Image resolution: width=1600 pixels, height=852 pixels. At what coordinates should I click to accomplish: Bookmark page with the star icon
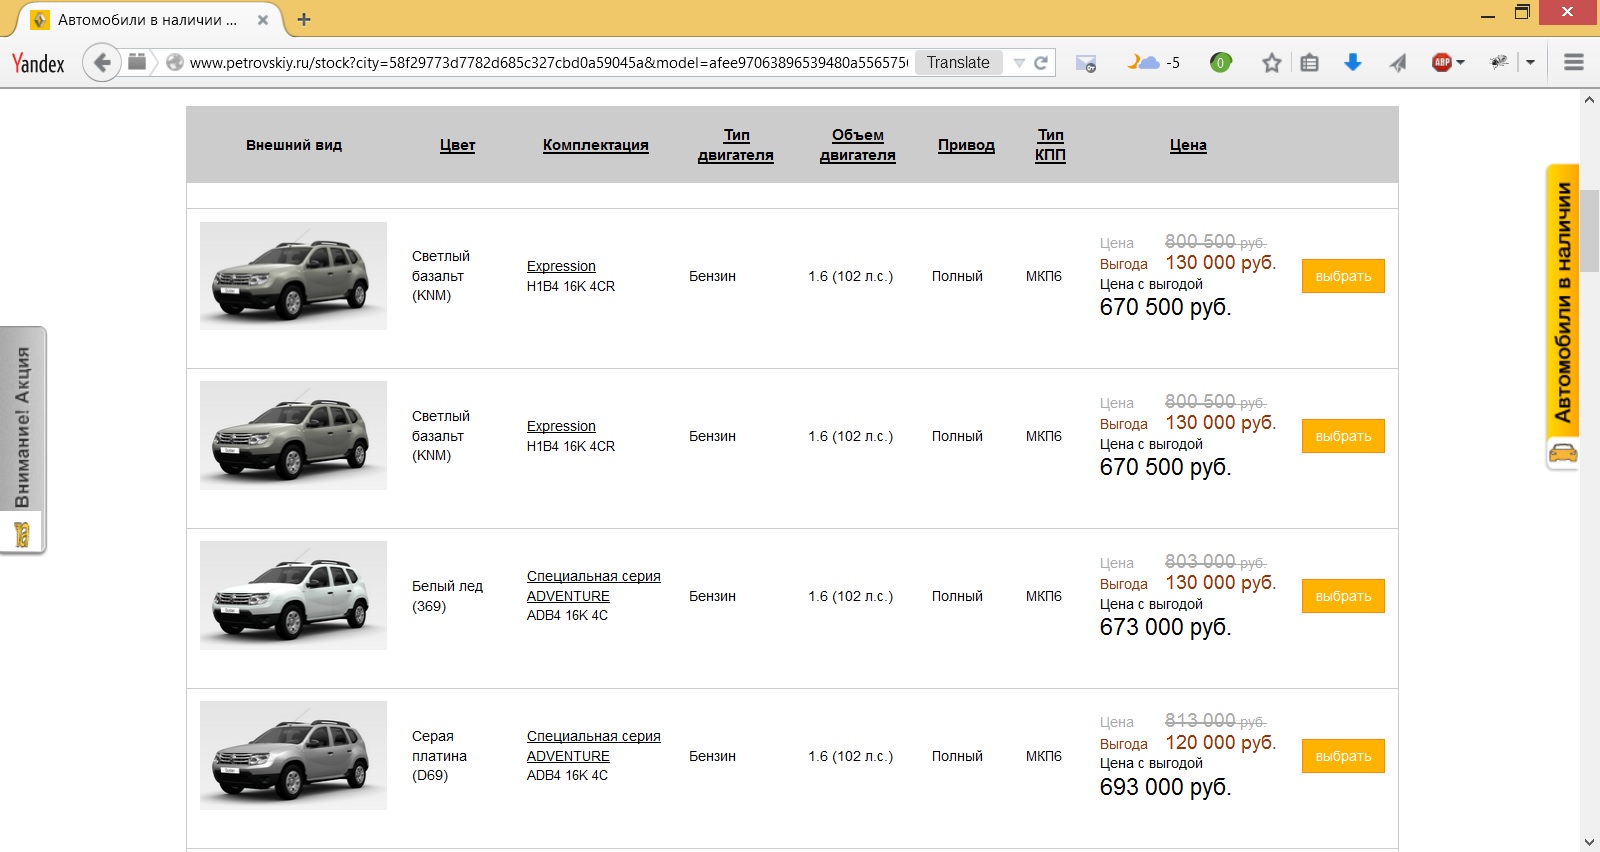coord(1271,63)
